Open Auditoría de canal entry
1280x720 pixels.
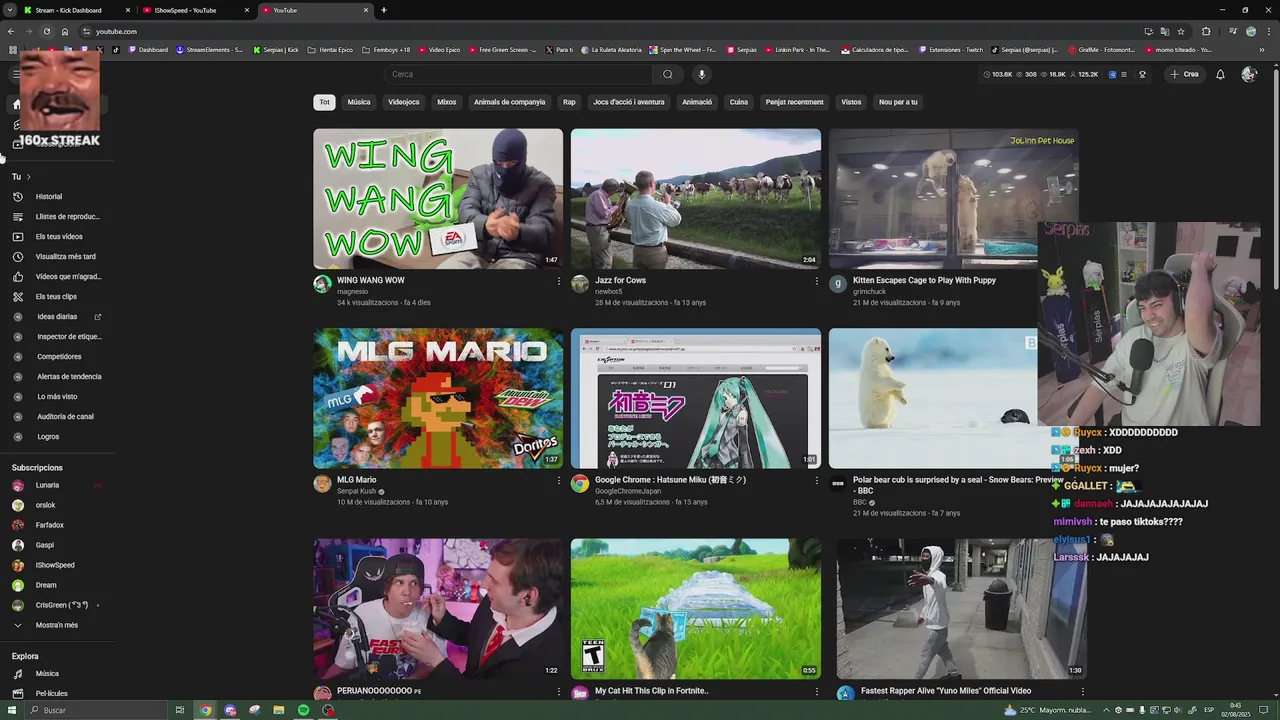(x=65, y=417)
